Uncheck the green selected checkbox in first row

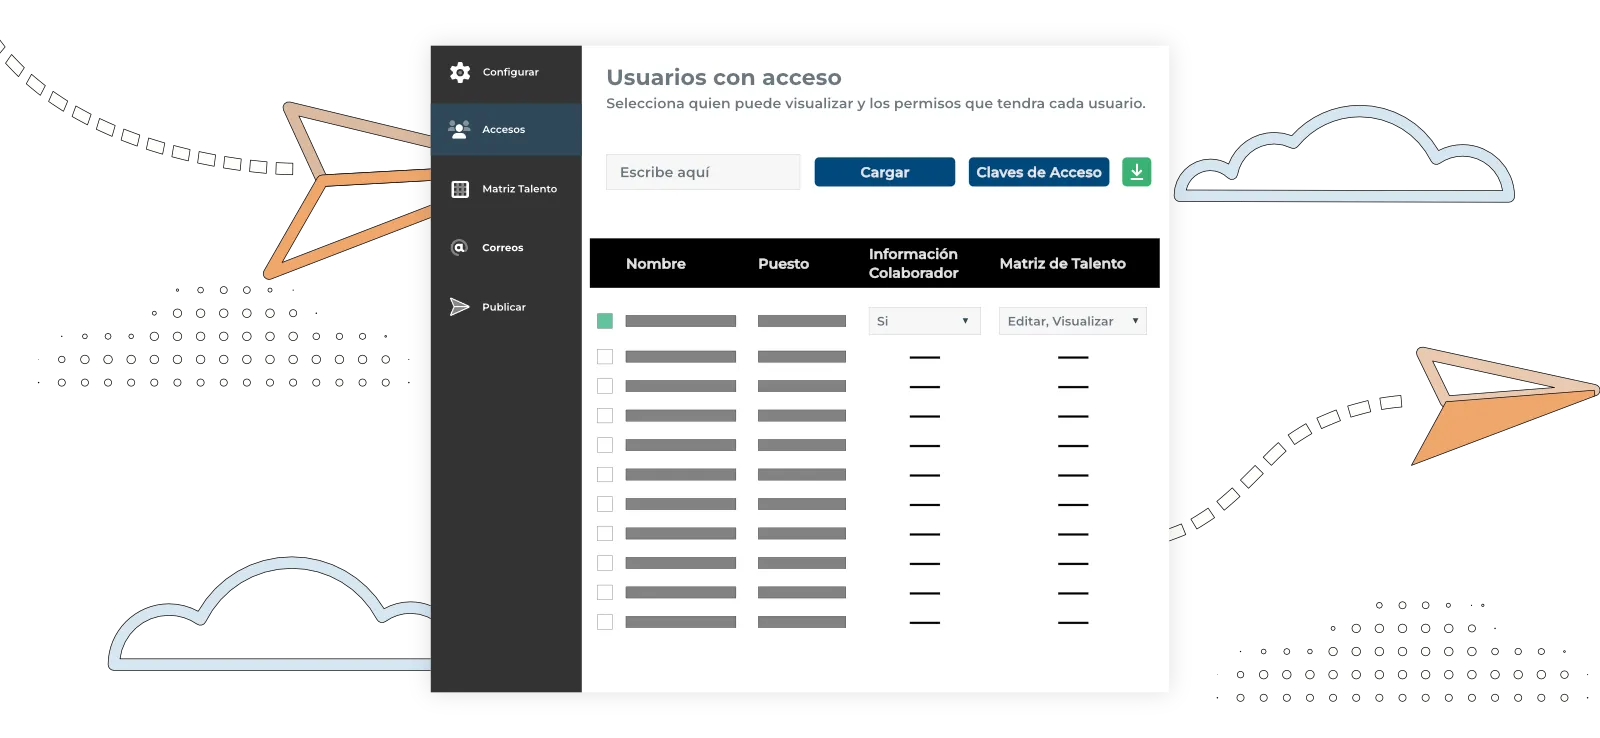point(605,321)
